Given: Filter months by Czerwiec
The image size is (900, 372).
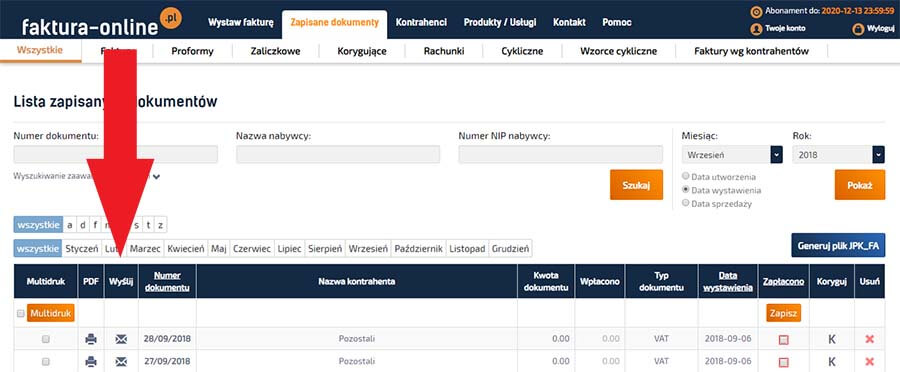Looking at the screenshot, I should click(x=252, y=249).
